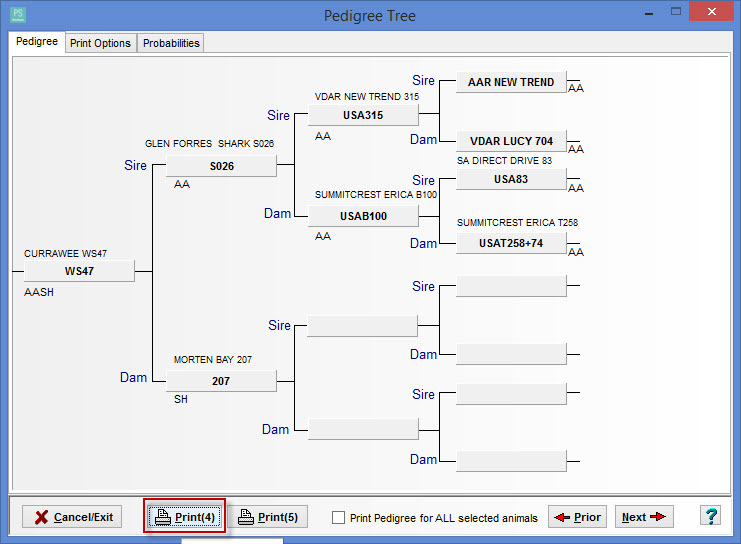Click the USA83 pedigree box

coord(511,179)
